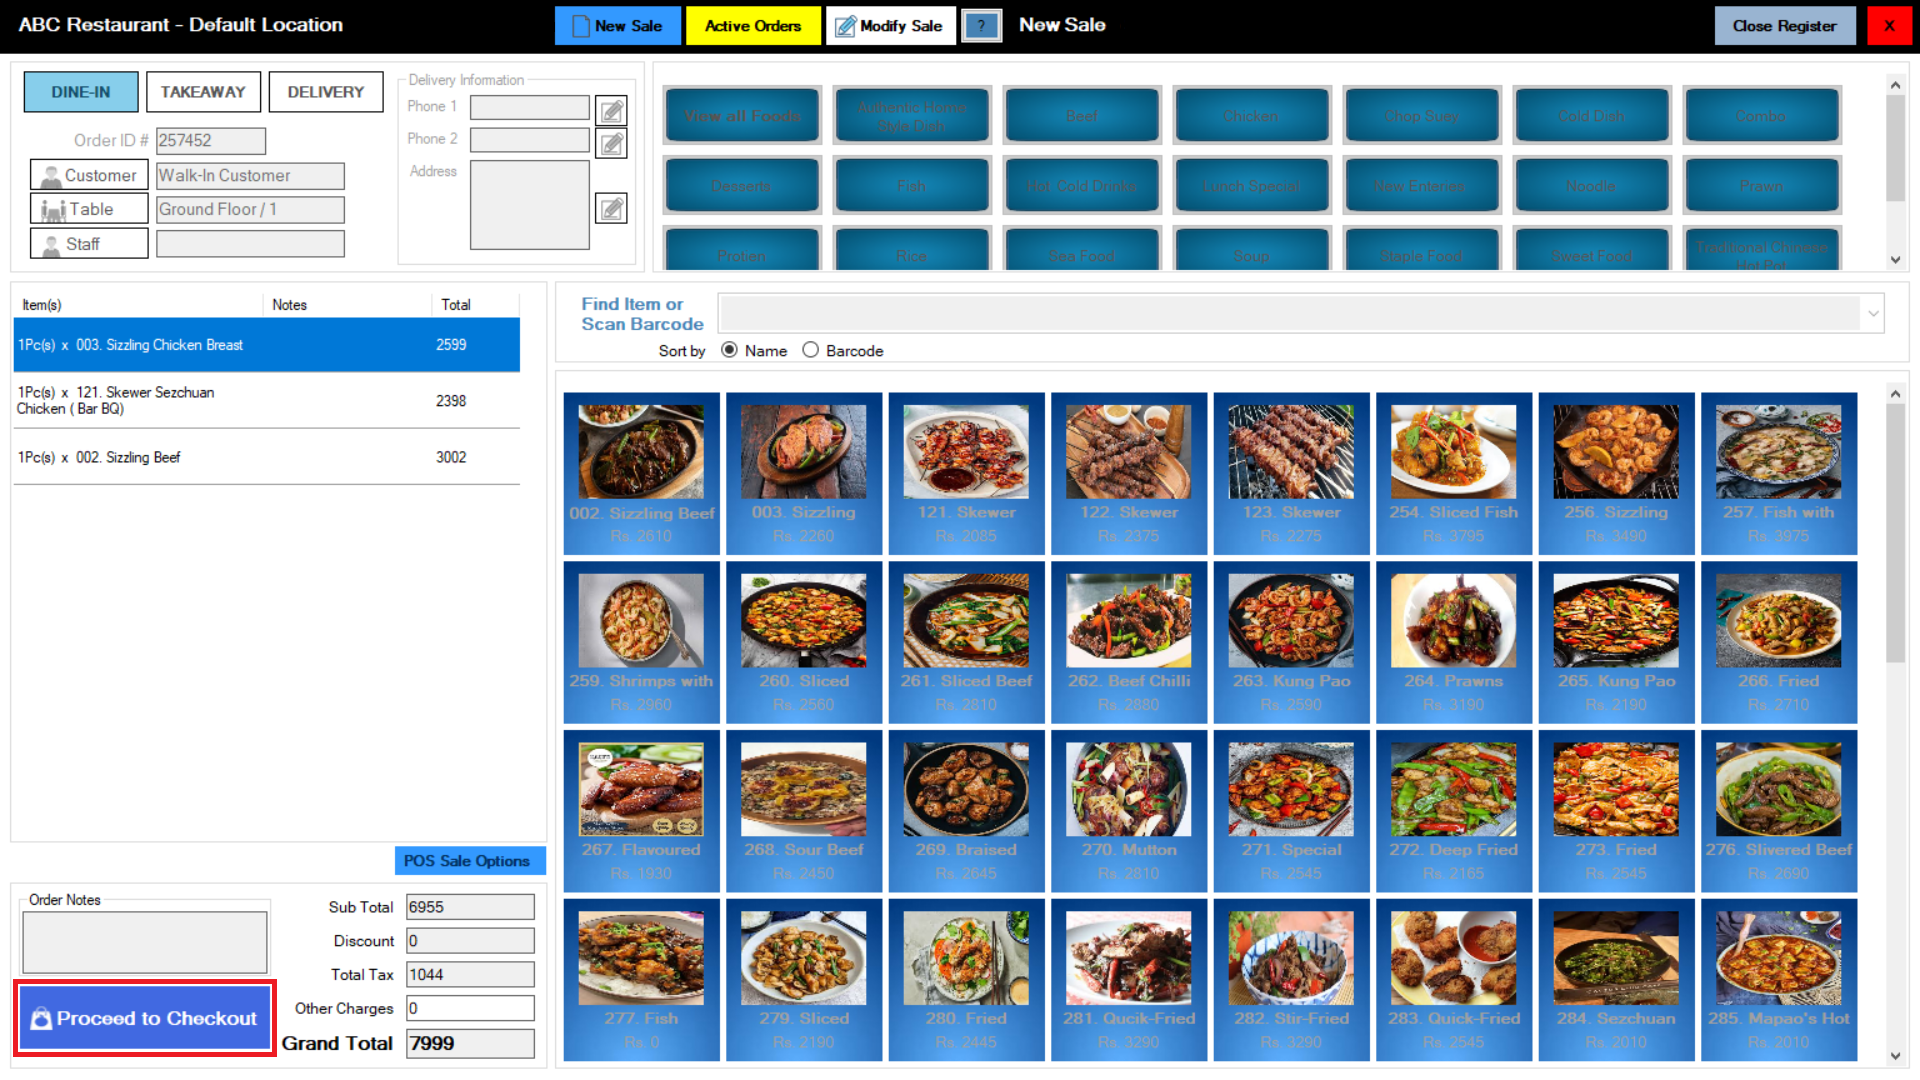Open the Lunch Special category

(1252, 186)
